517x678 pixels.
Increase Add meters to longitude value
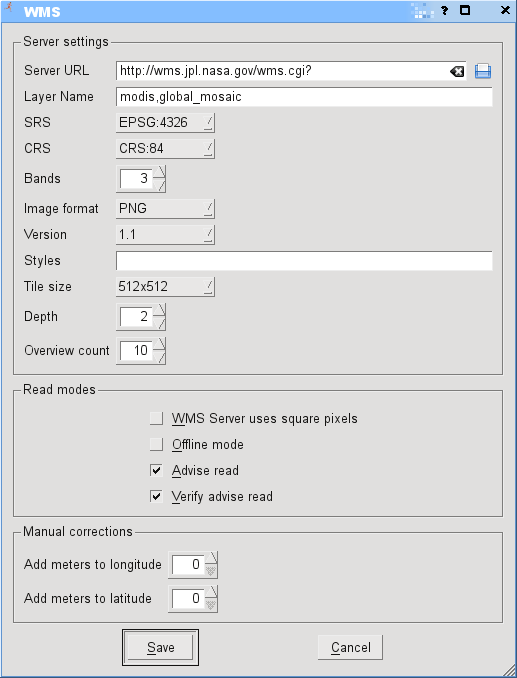point(211,558)
